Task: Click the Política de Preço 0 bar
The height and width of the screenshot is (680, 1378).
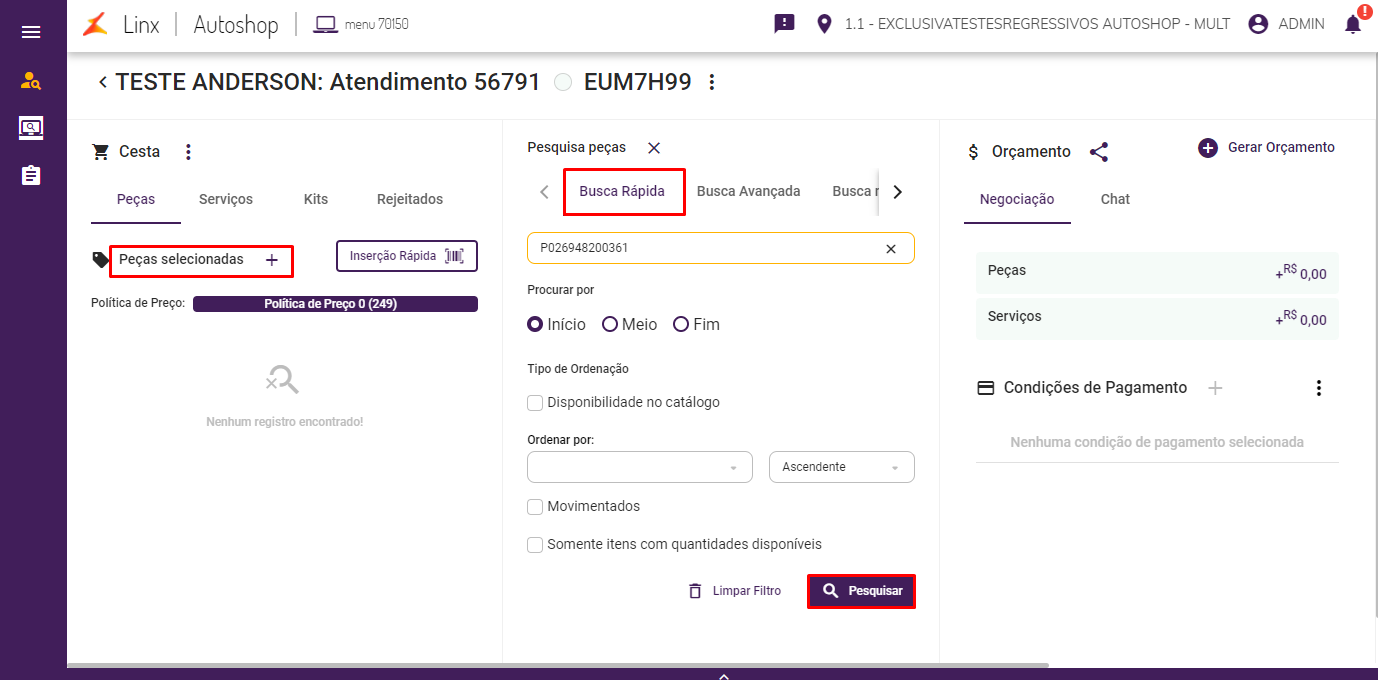Action: [x=335, y=304]
